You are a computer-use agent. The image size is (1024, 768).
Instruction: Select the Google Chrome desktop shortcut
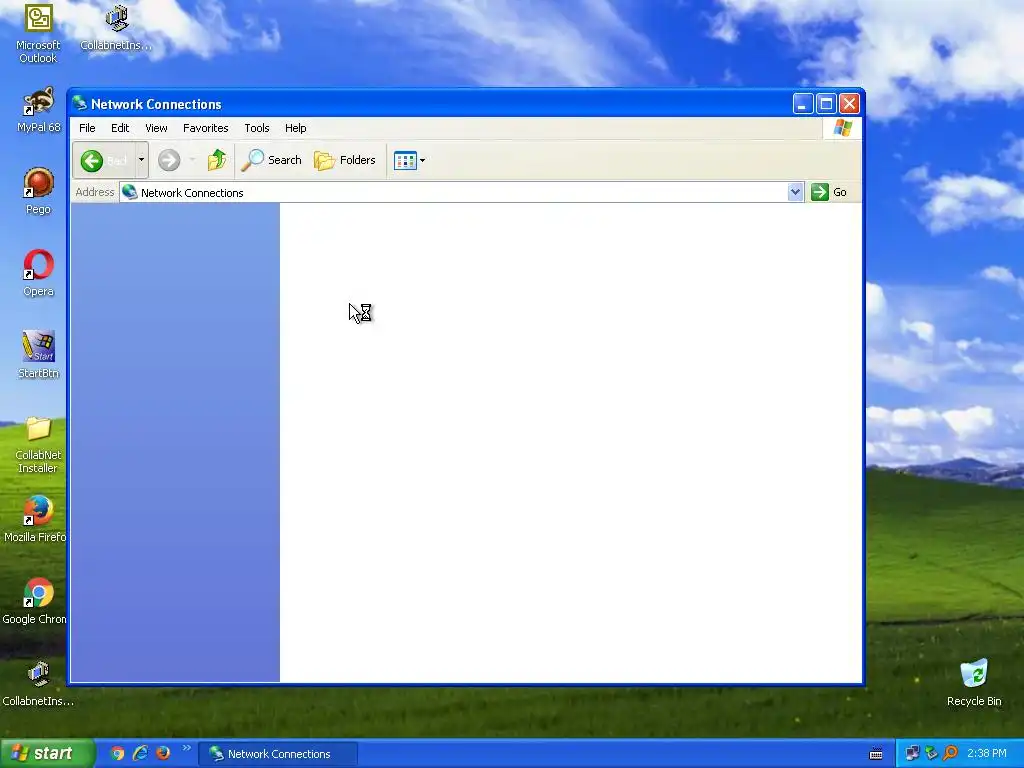(35, 601)
